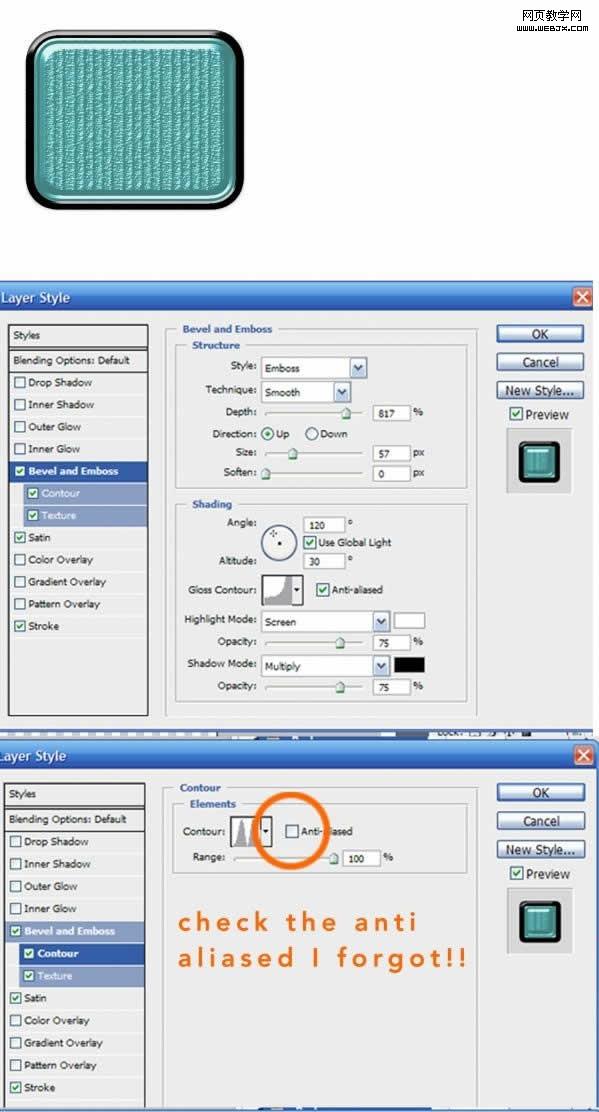599x1112 pixels.
Task: Enable Drop Shadow in Bevel and Emboss dialog
Action: (19, 382)
